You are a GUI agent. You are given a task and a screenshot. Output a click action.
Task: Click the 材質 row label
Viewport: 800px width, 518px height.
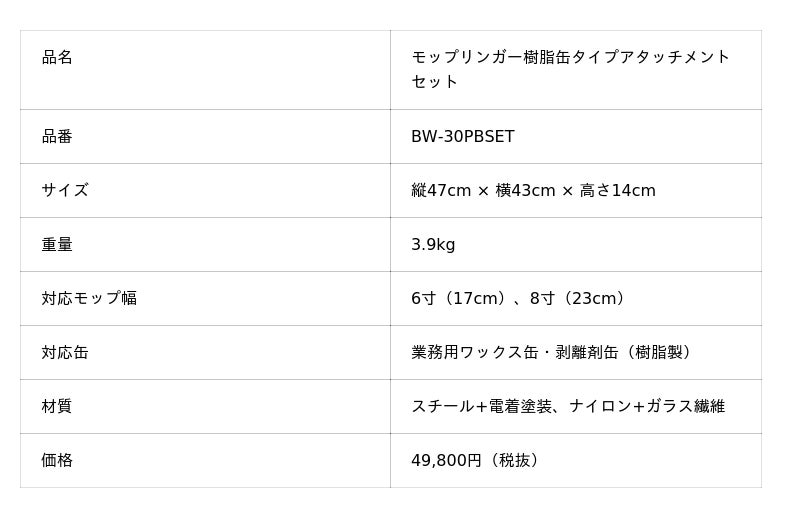(x=57, y=407)
